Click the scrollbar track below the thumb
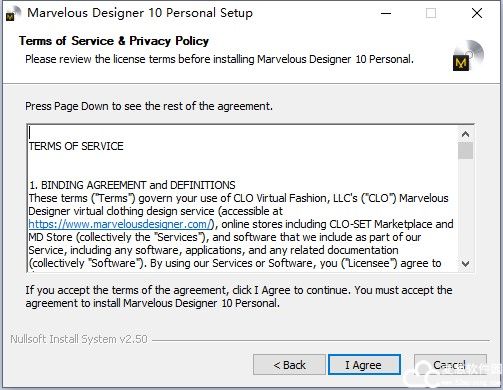Viewport: 503px width, 390px height. coord(465,208)
